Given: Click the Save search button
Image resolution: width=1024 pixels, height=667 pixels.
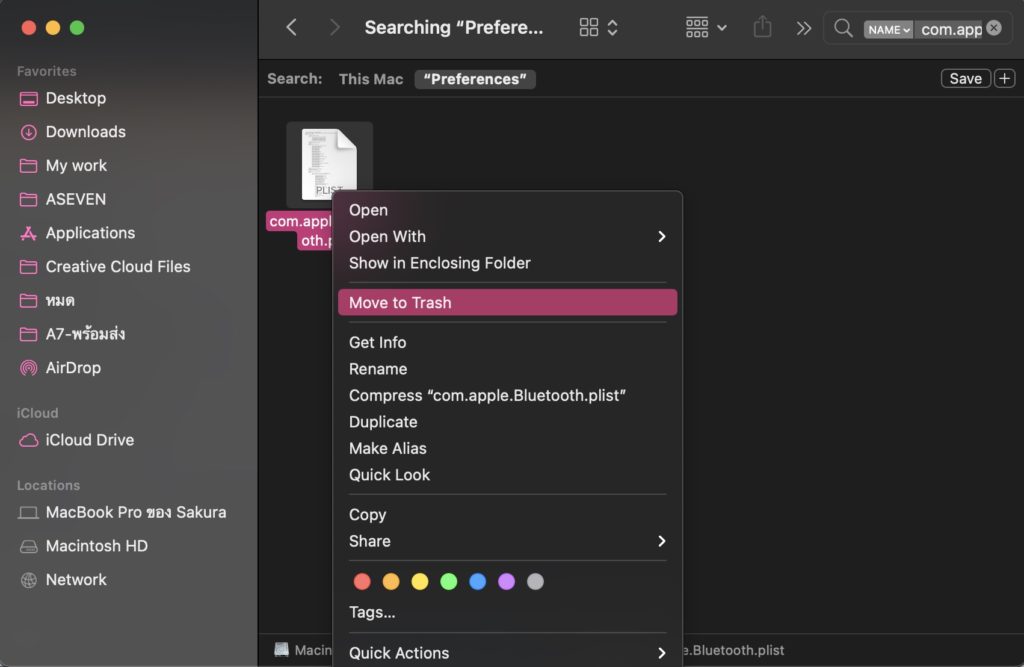Looking at the screenshot, I should pyautogui.click(x=965, y=79).
